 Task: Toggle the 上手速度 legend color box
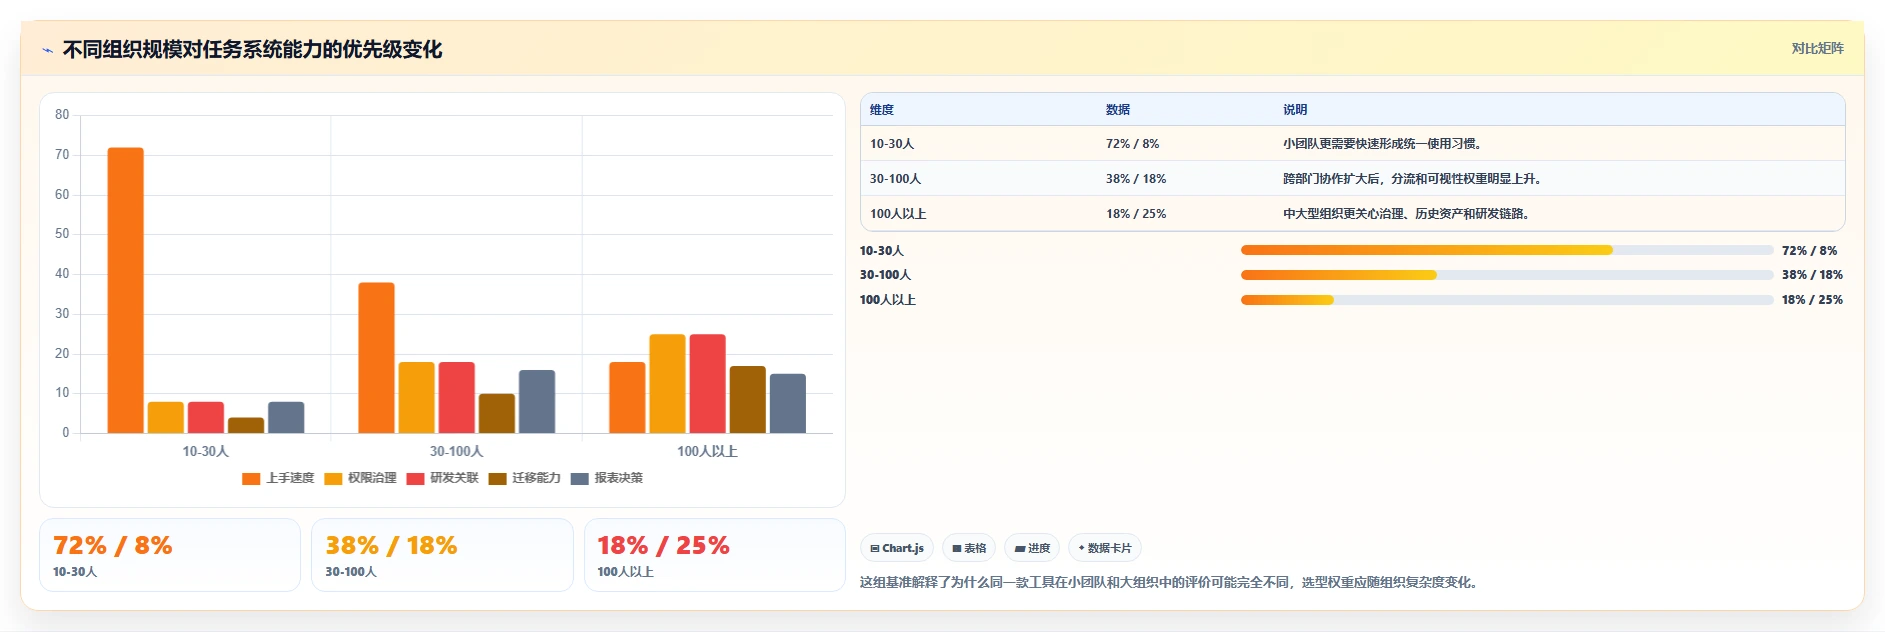[251, 479]
